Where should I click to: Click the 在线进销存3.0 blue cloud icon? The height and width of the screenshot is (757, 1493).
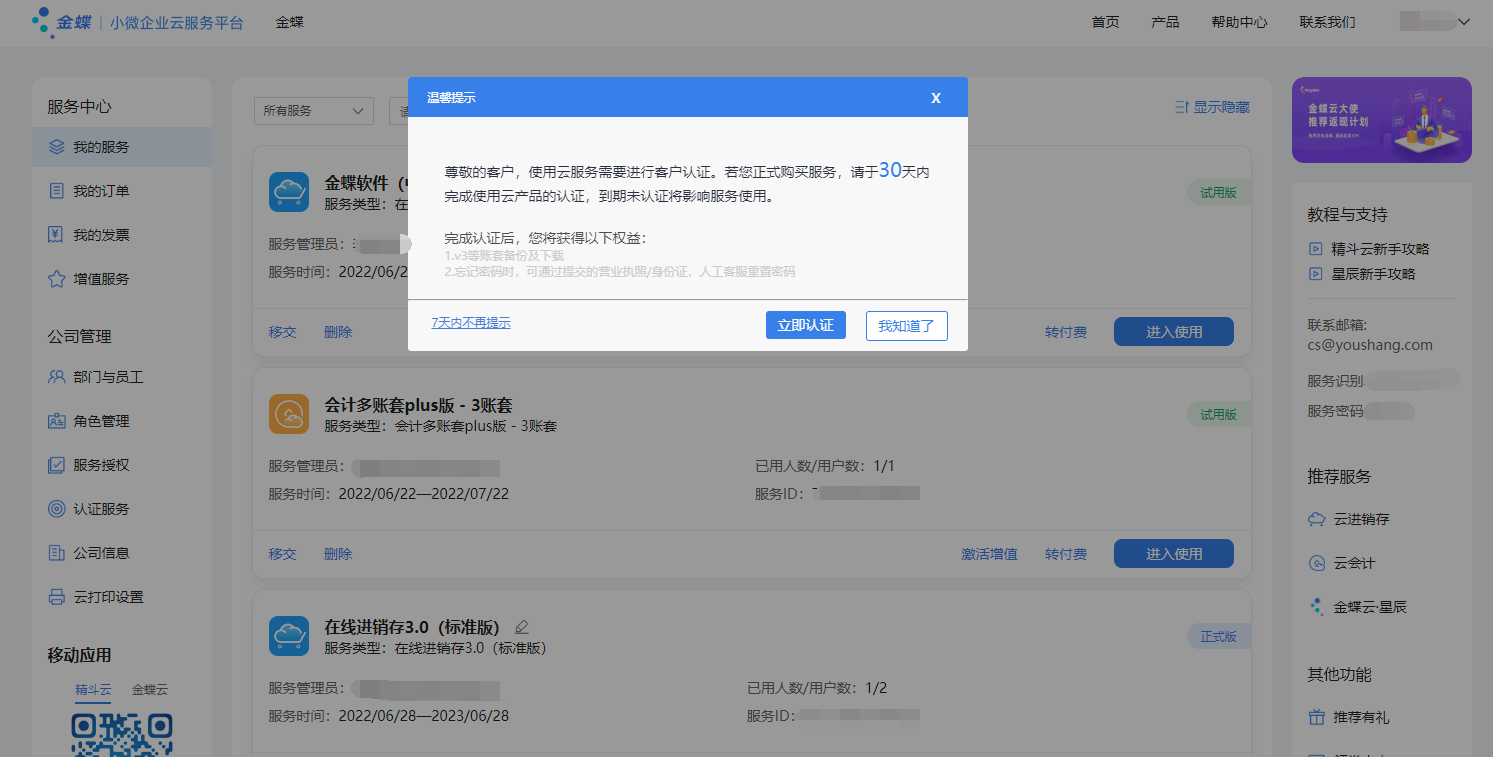tap(289, 636)
